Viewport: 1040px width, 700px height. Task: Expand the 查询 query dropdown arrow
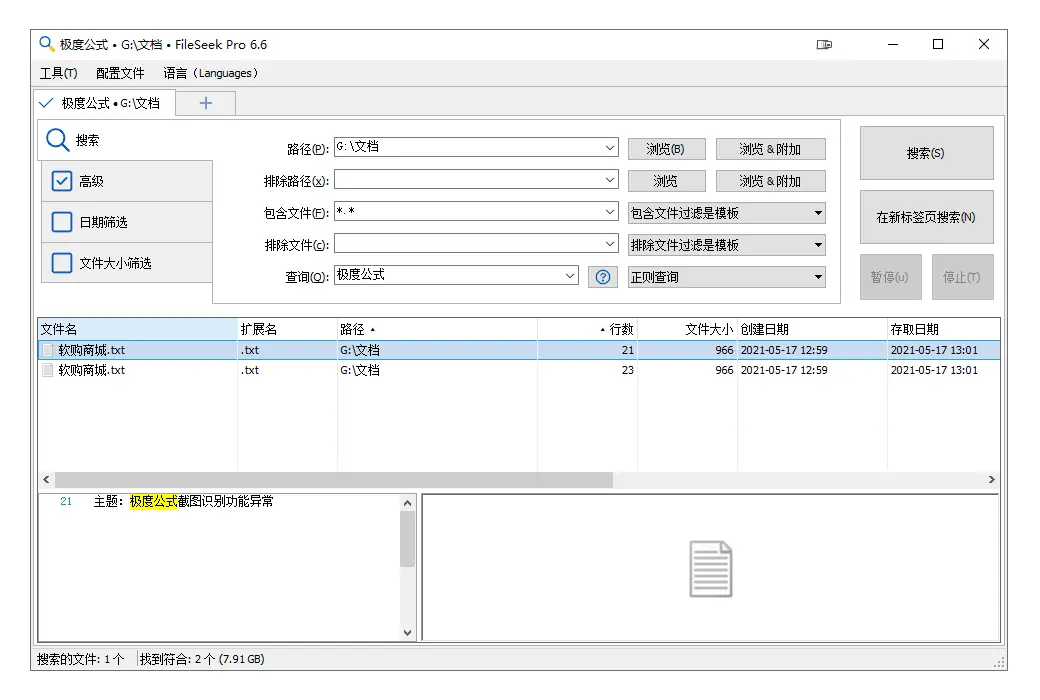pyautogui.click(x=570, y=275)
